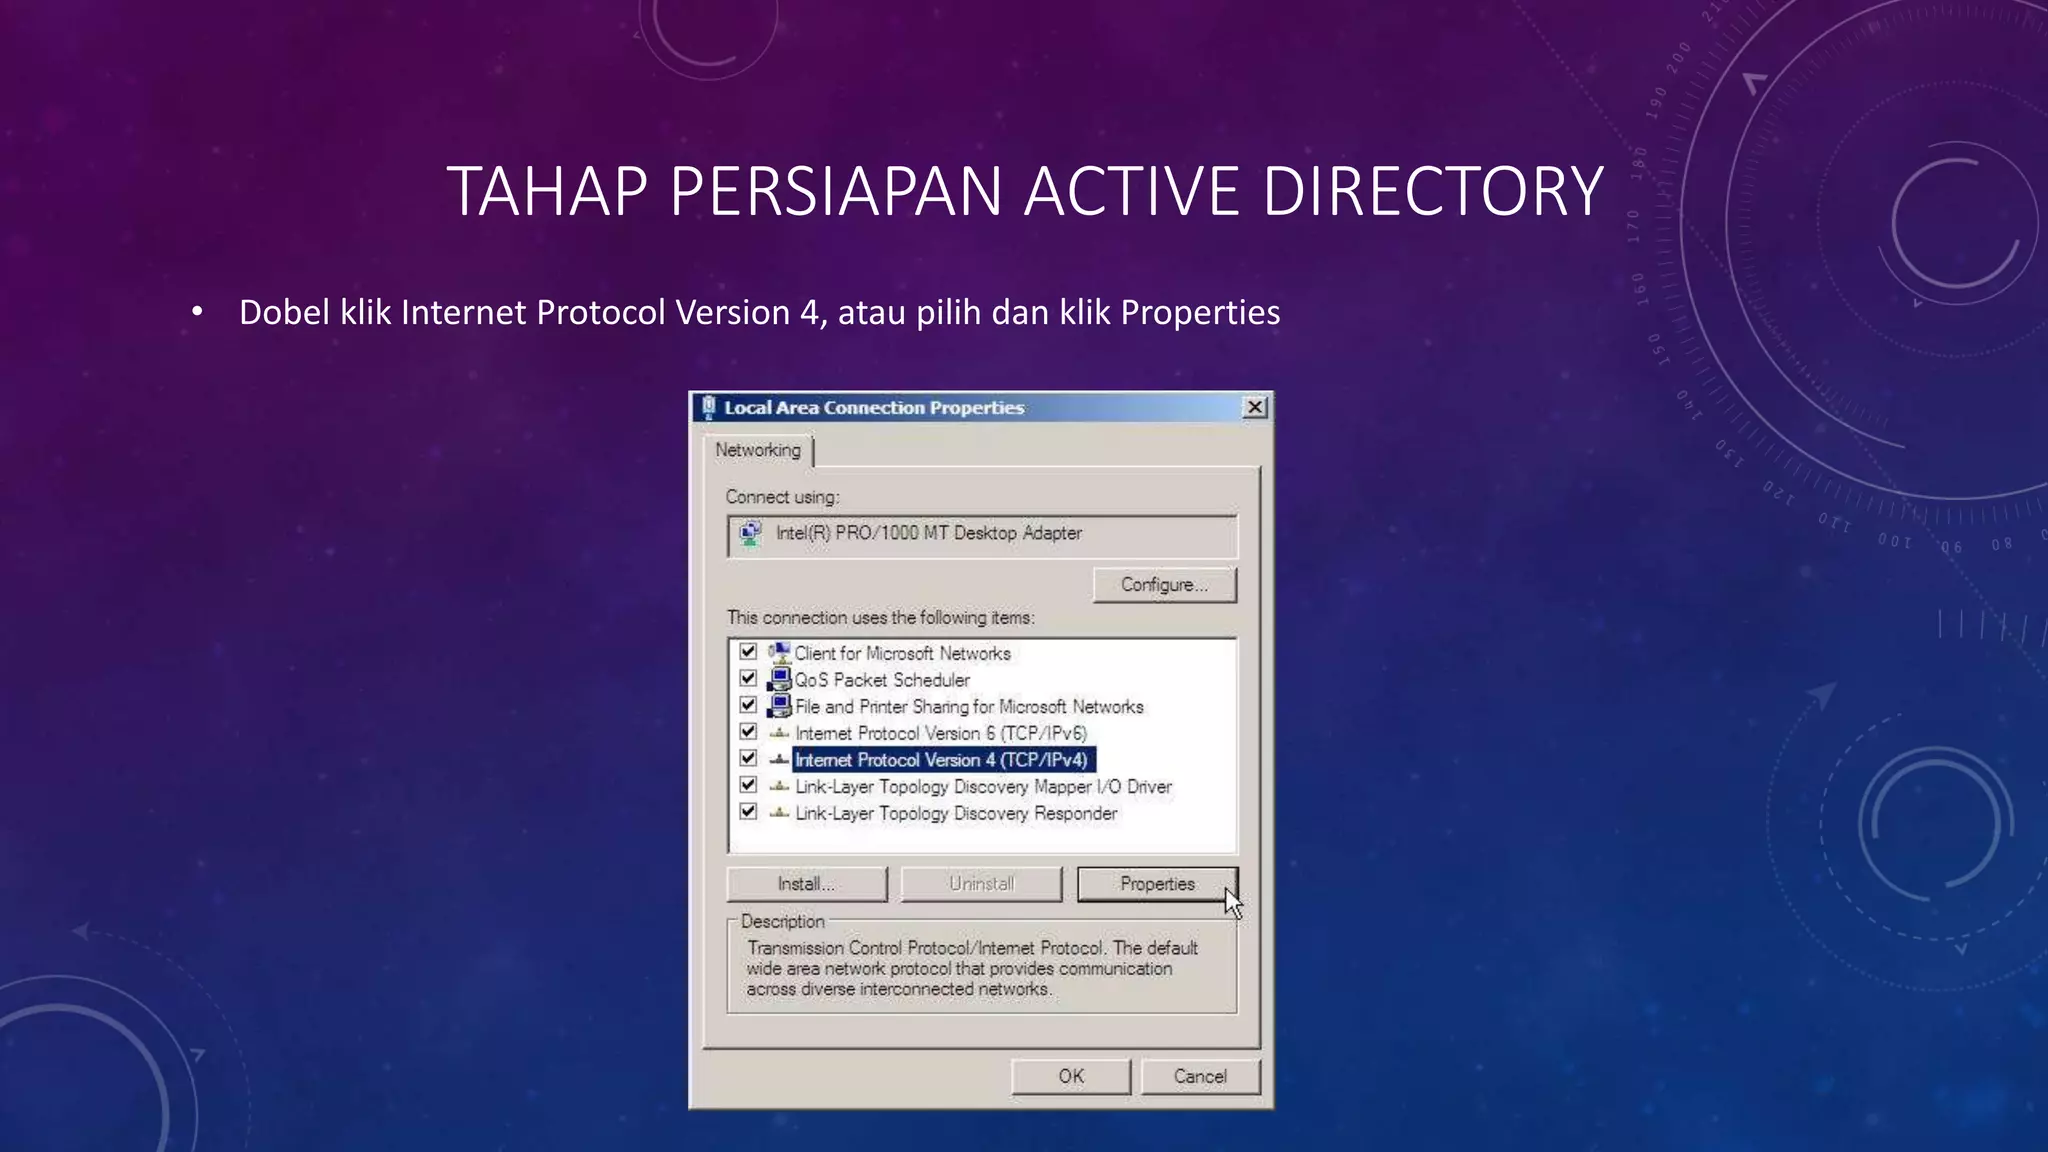The width and height of the screenshot is (2048, 1152).
Task: Open the Networking tab
Action: point(758,450)
